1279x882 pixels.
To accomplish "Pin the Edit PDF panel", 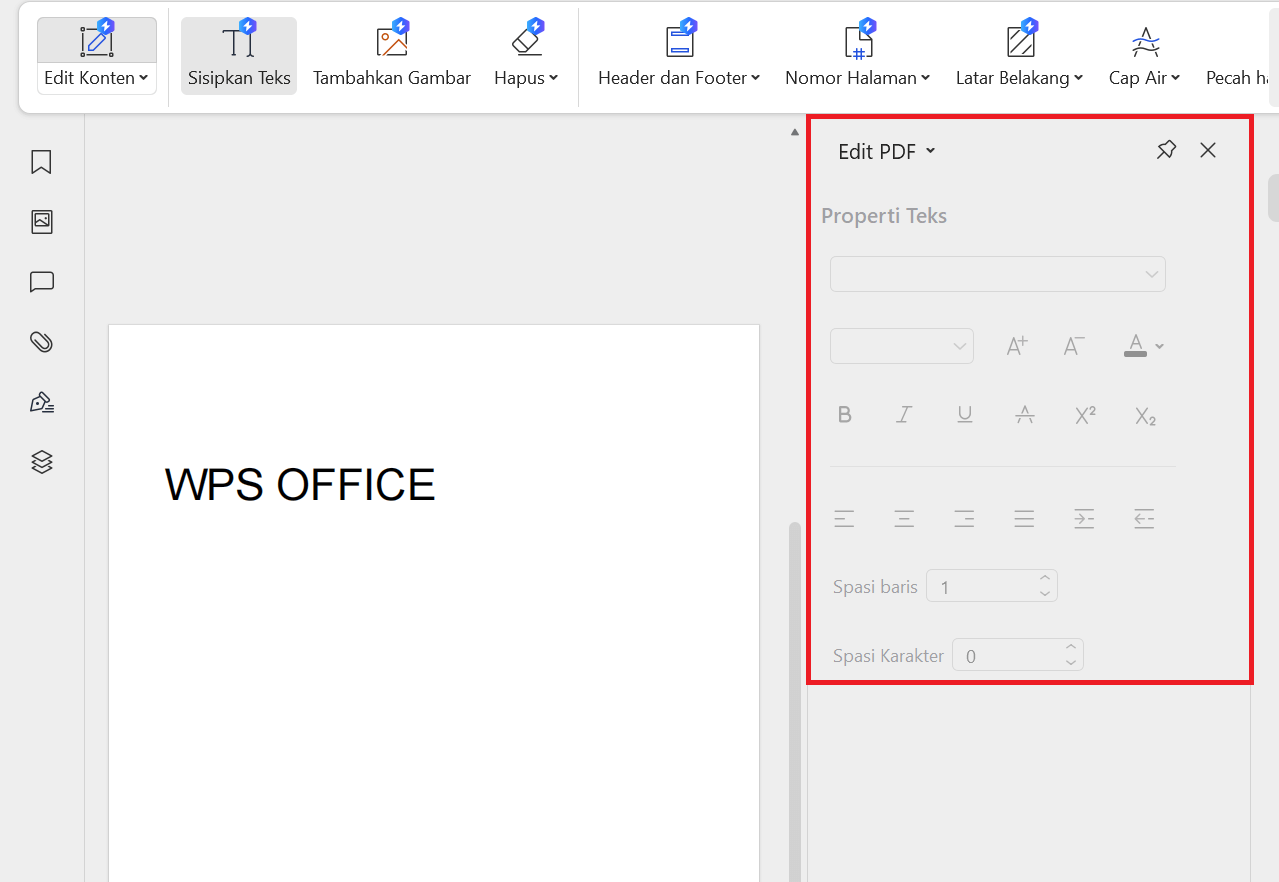I will [1165, 149].
